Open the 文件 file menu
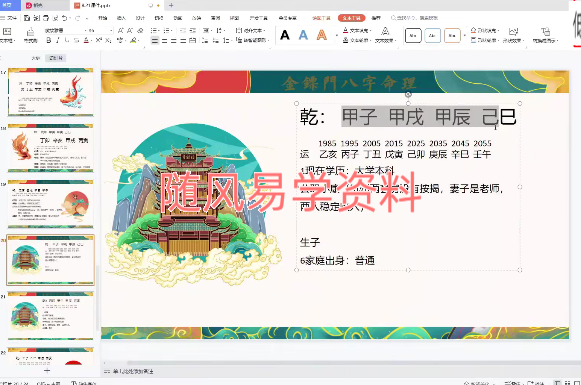 [11, 18]
